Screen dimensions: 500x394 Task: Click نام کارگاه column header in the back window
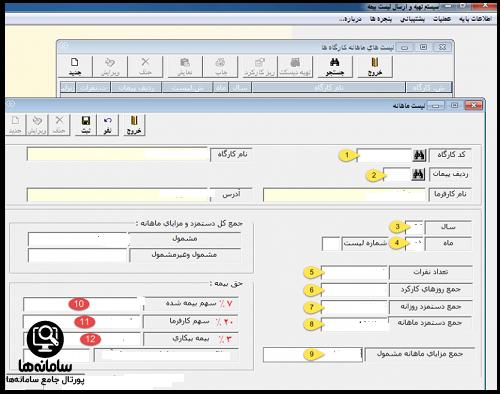point(329,88)
